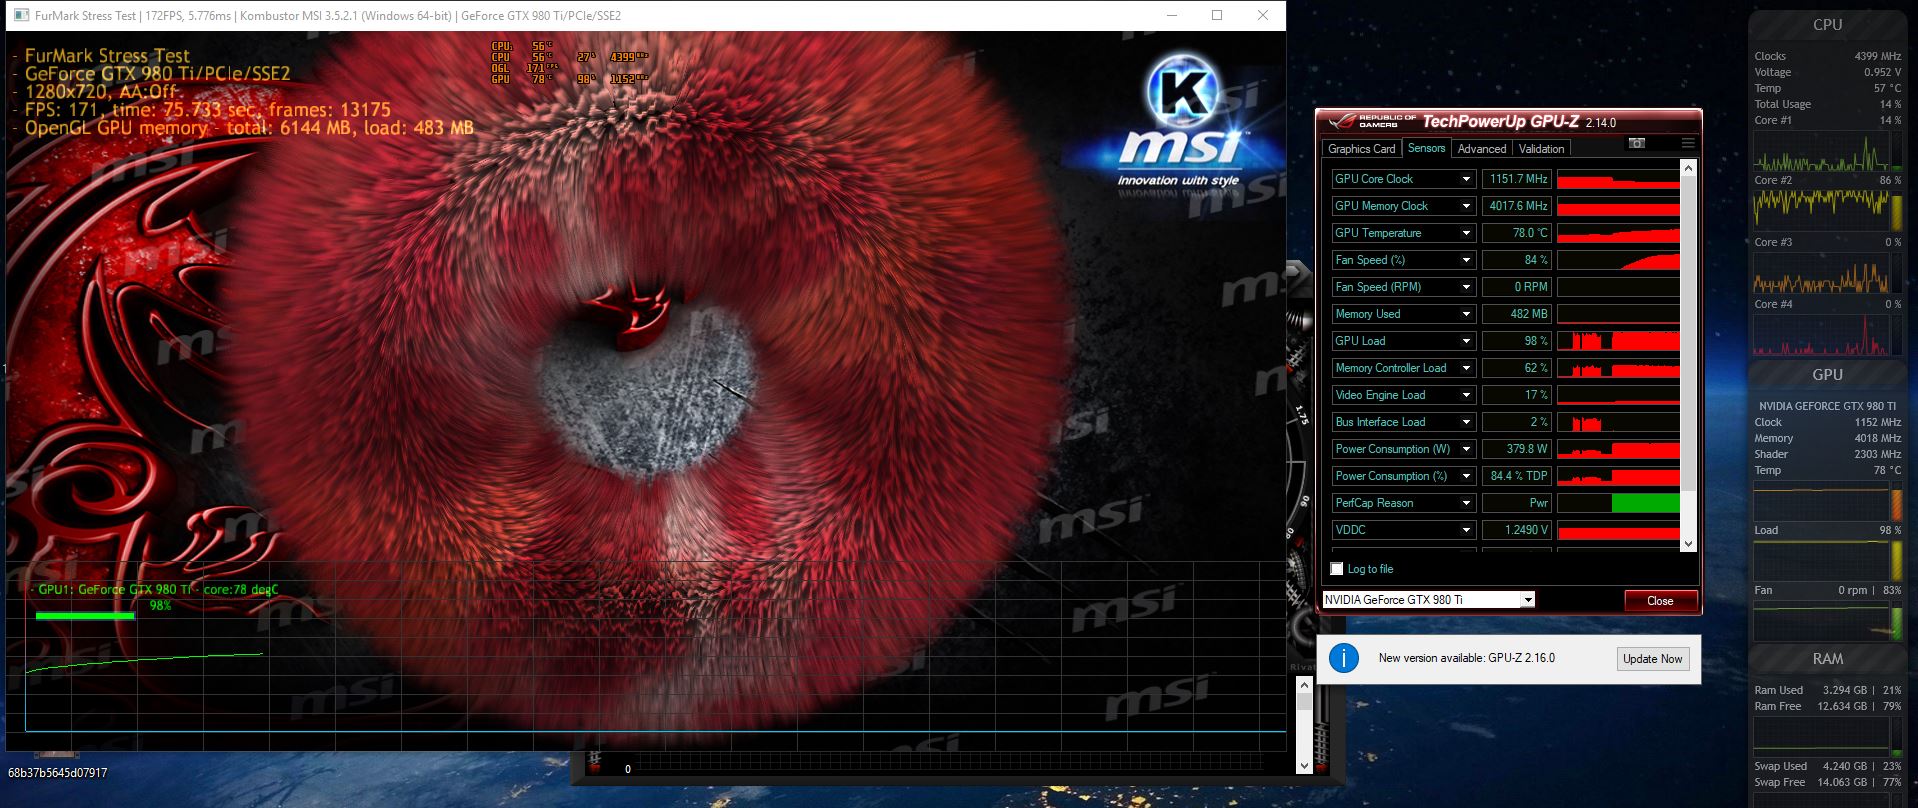The image size is (1918, 808).
Task: Select the Sensors tab in GPU-Z
Action: [1426, 148]
